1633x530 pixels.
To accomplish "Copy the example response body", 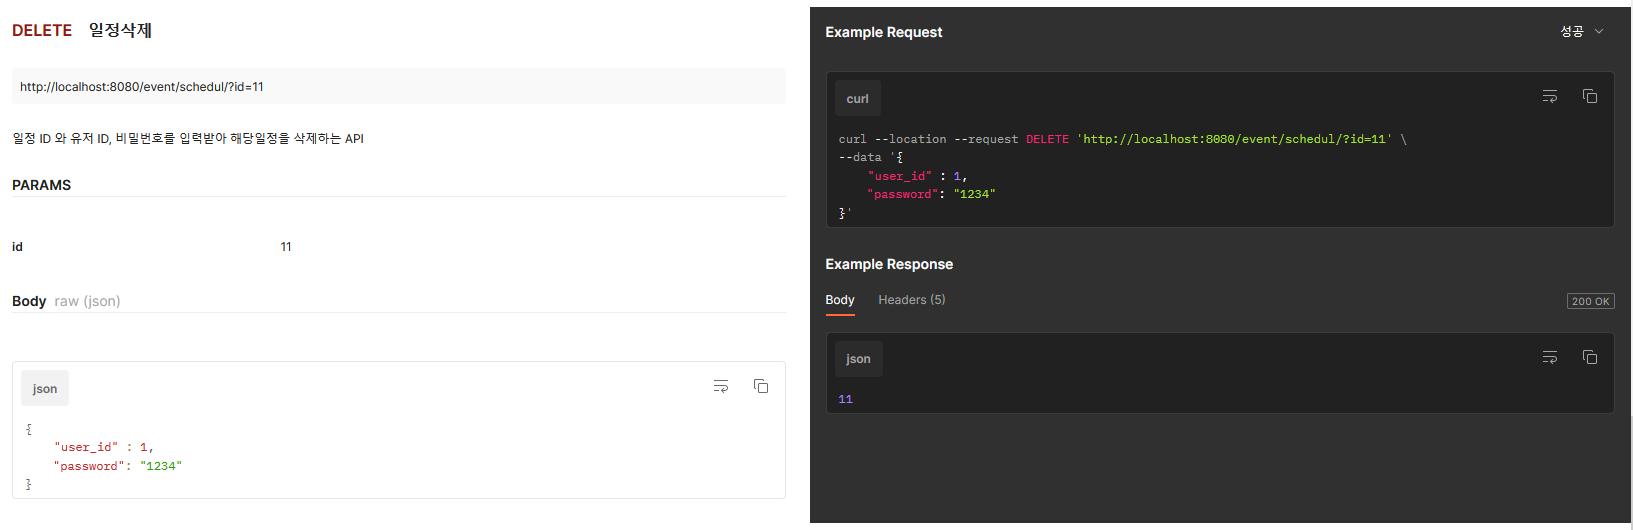I will [x=1589, y=357].
